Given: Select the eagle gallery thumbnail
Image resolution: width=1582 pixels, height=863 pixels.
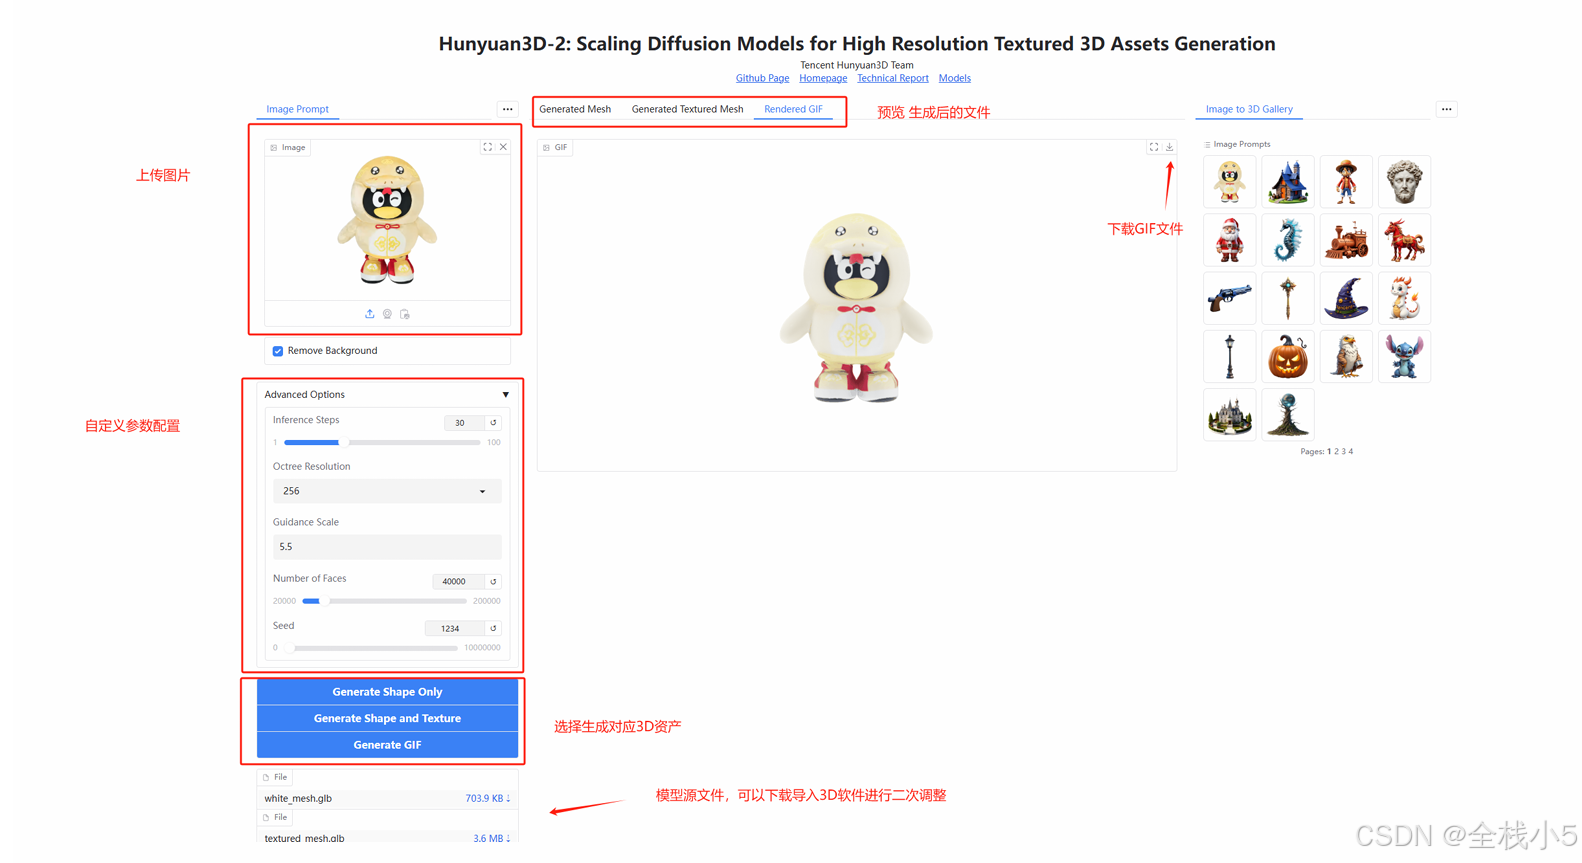Looking at the screenshot, I should click(x=1346, y=356).
